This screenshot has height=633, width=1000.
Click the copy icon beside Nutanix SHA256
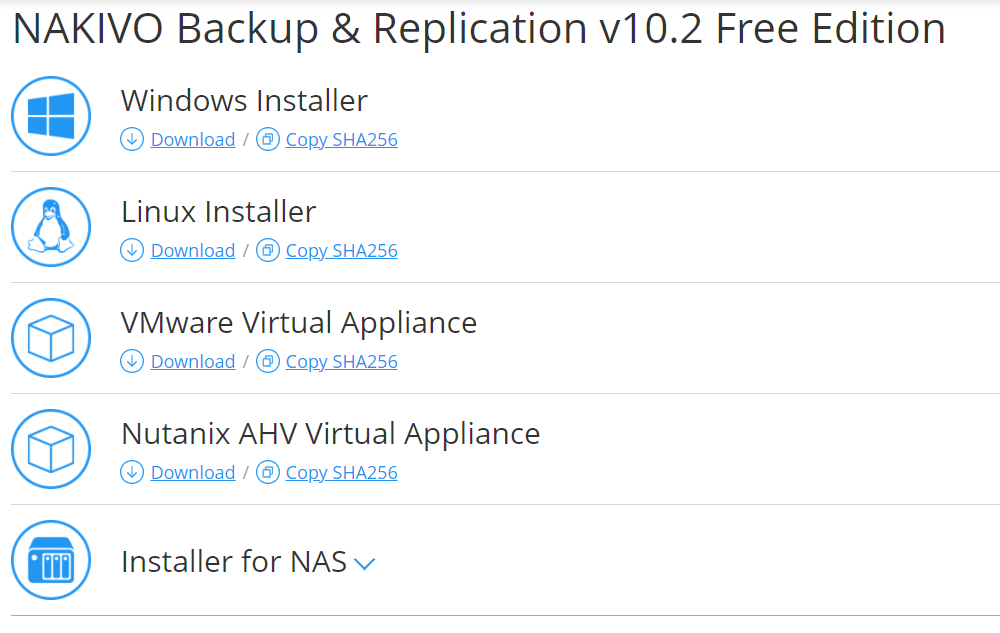click(268, 472)
